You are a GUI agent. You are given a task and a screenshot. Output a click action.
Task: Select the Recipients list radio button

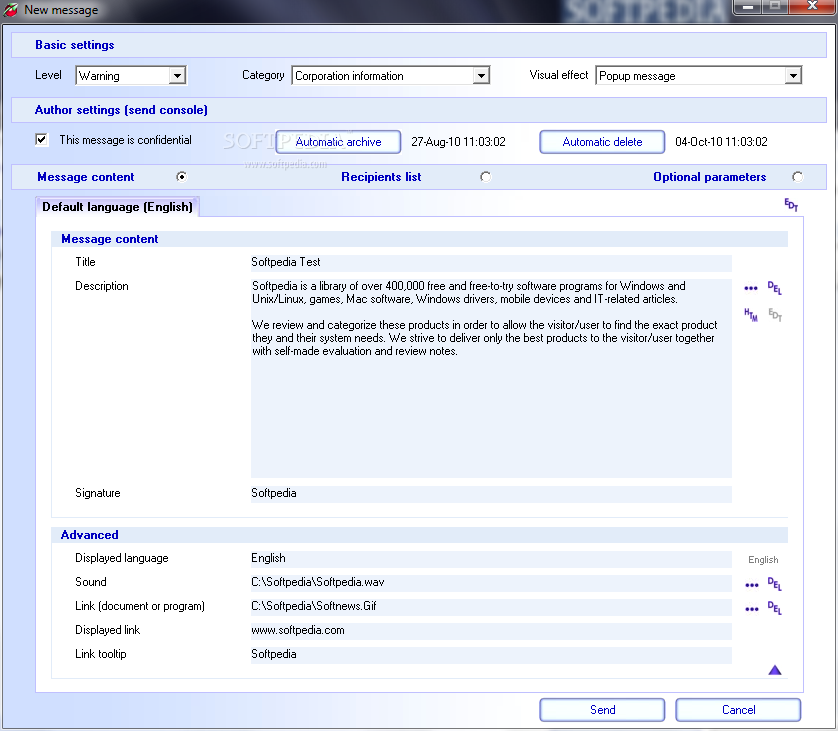point(485,177)
